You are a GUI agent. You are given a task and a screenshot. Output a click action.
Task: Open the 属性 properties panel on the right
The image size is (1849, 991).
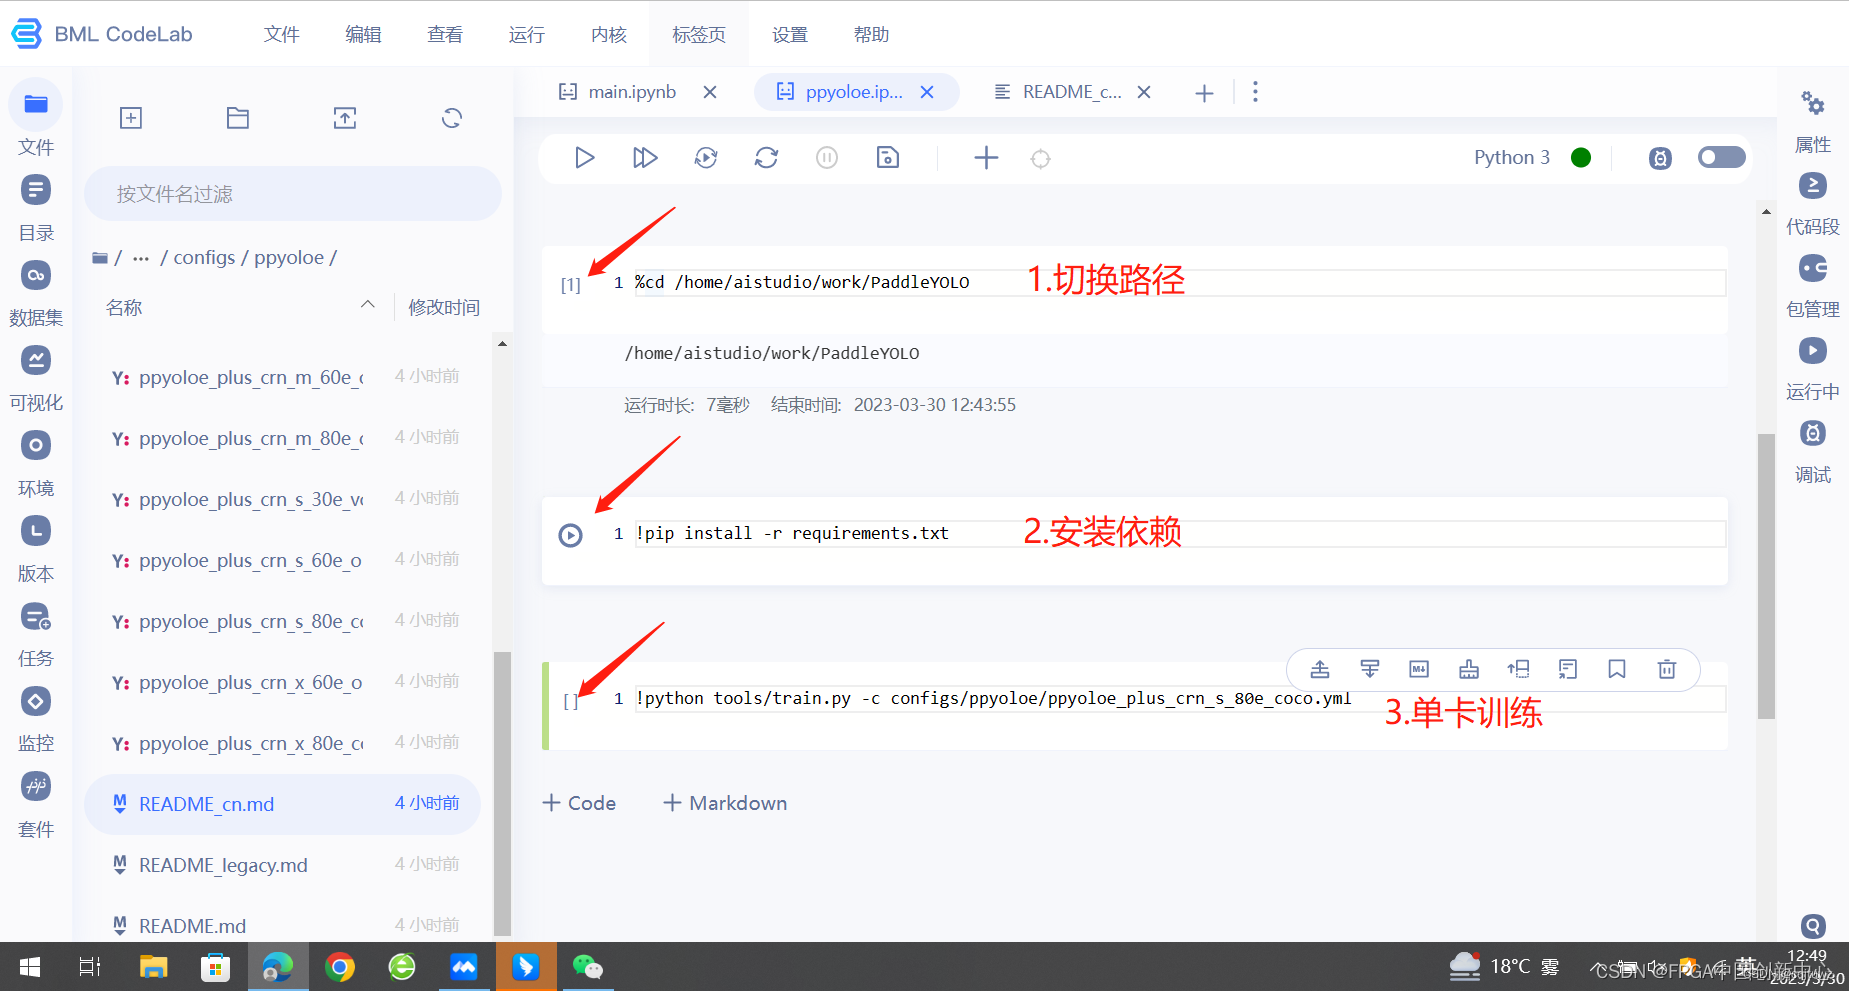click(1813, 121)
